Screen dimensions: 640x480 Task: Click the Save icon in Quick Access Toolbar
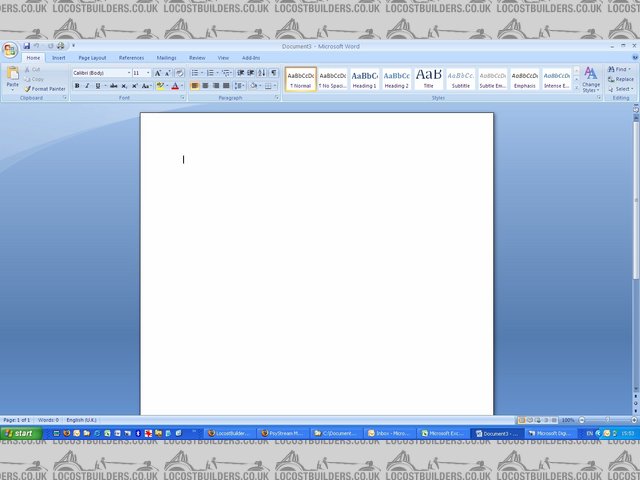(x=27, y=46)
